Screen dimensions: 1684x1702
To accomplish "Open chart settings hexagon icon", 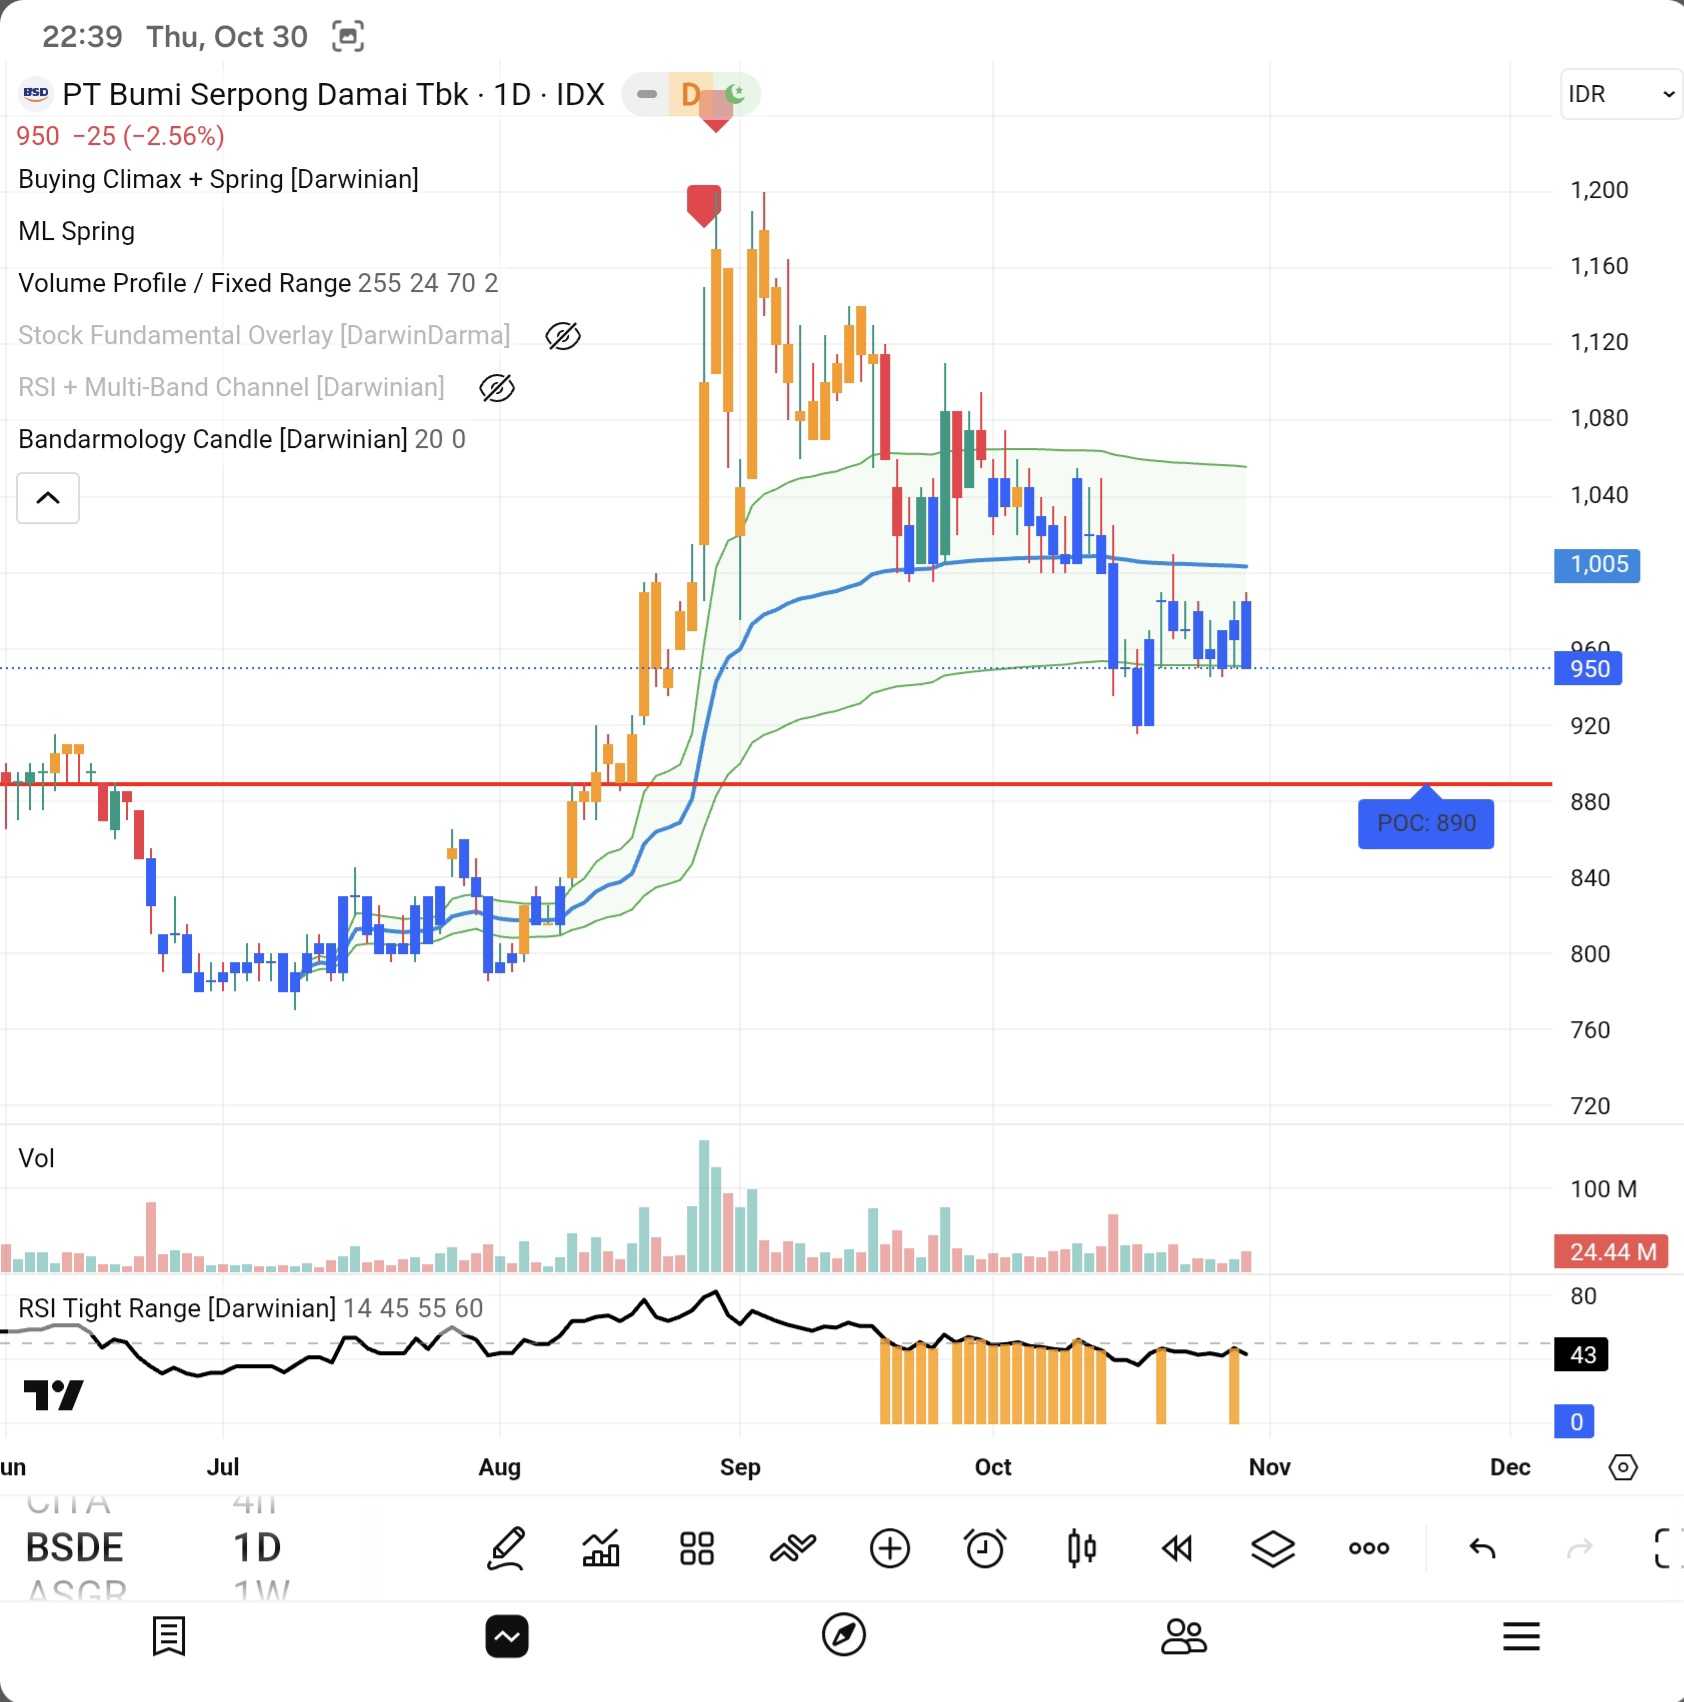I will click(x=1623, y=1467).
